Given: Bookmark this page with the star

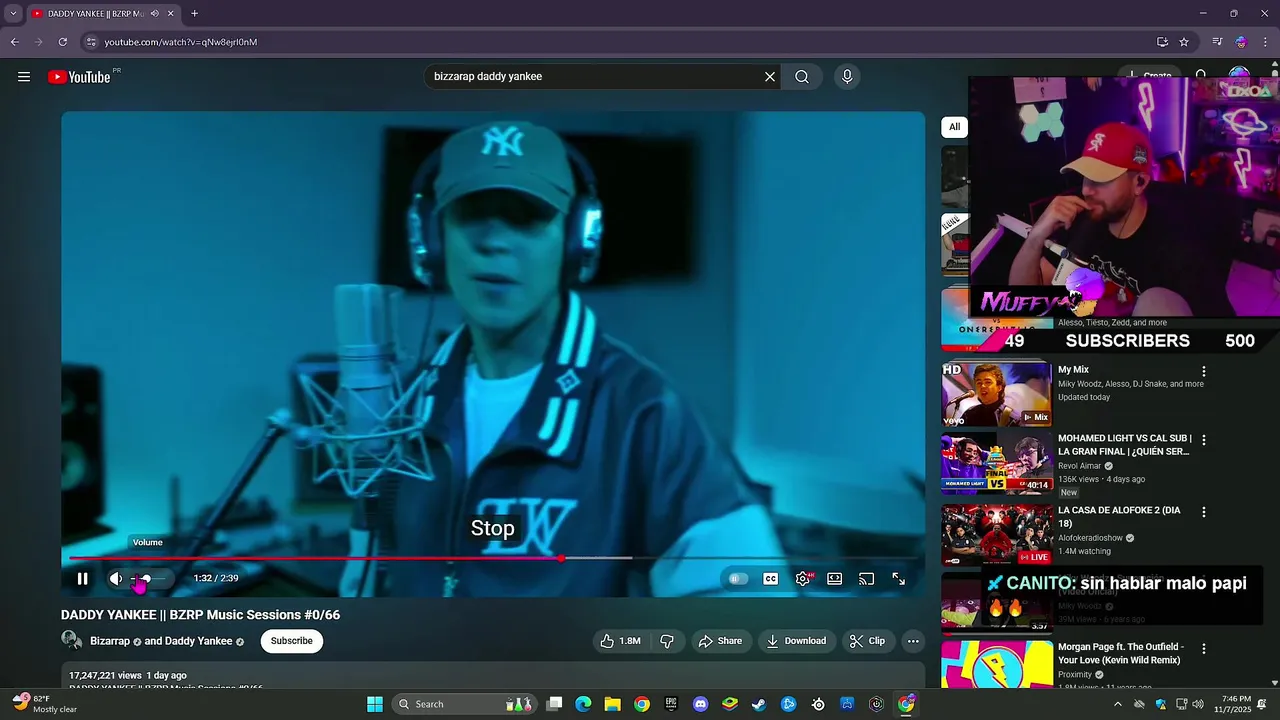Looking at the screenshot, I should tap(1184, 42).
